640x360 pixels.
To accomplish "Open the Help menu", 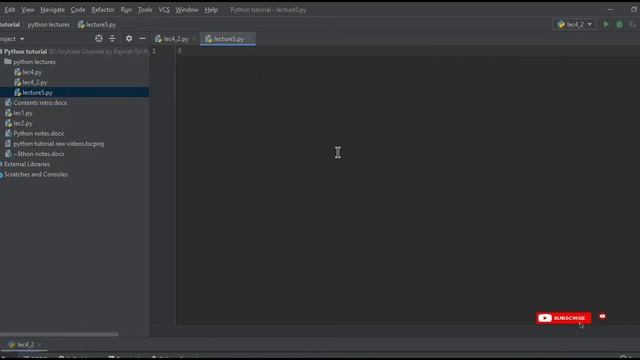I will point(211,10).
